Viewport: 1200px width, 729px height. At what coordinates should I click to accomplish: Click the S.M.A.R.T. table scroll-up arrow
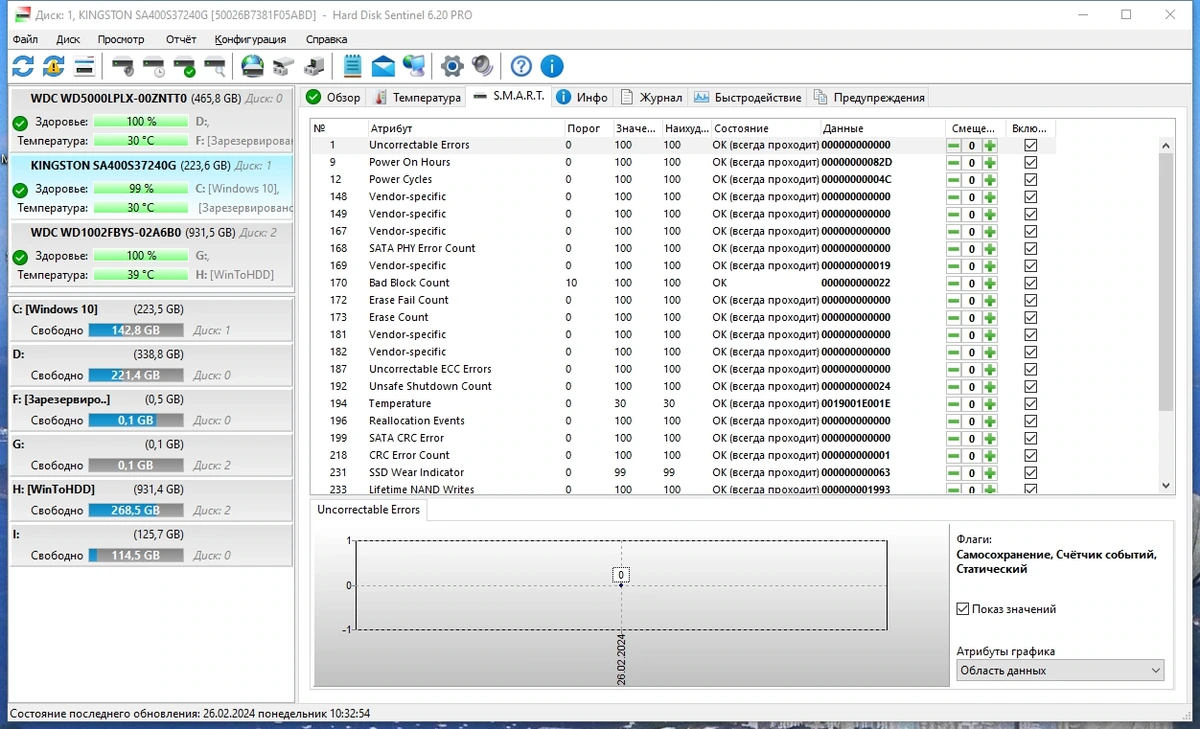point(1166,146)
